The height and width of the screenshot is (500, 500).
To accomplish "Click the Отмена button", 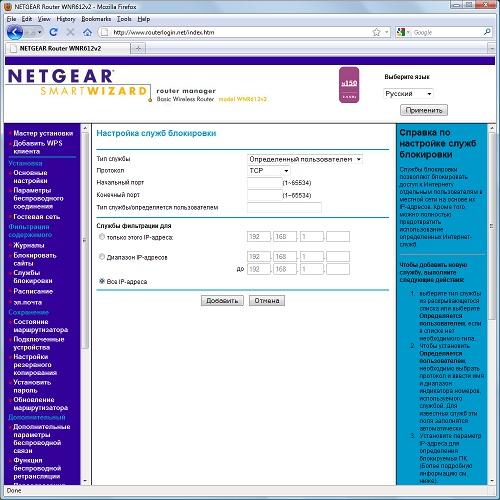I will (x=267, y=301).
